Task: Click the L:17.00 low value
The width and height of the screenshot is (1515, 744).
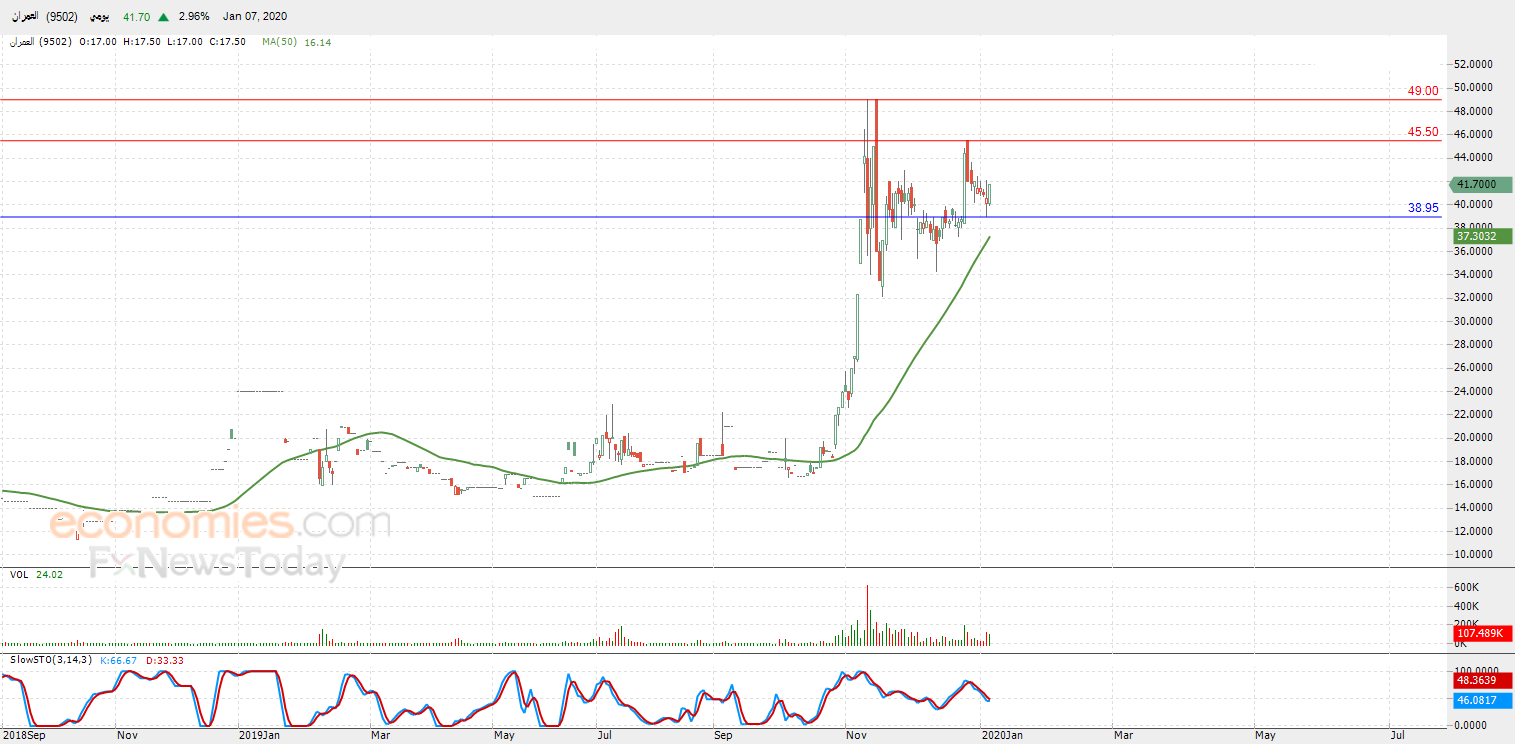Action: coord(186,42)
